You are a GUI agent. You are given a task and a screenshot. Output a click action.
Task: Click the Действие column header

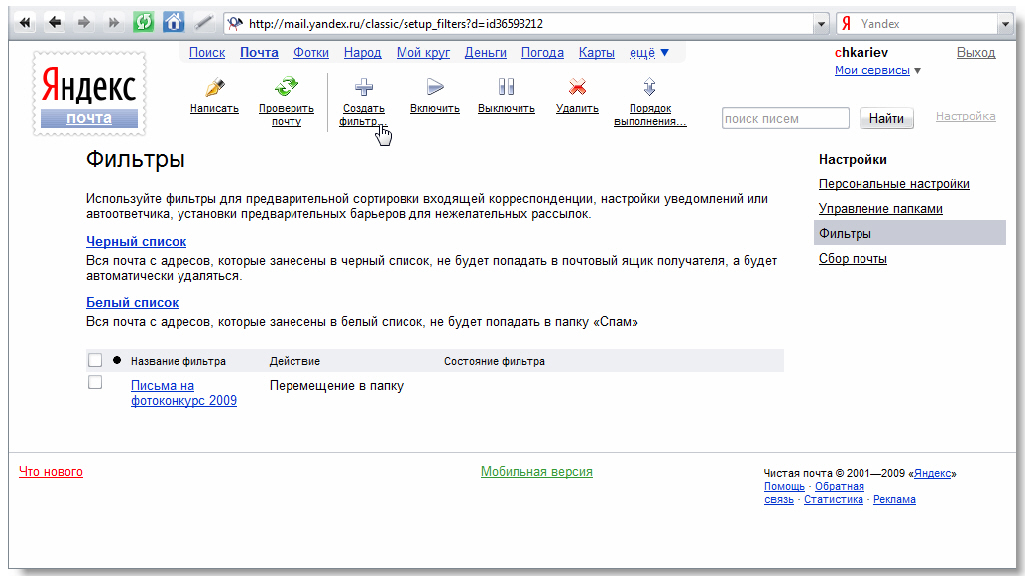coord(295,361)
